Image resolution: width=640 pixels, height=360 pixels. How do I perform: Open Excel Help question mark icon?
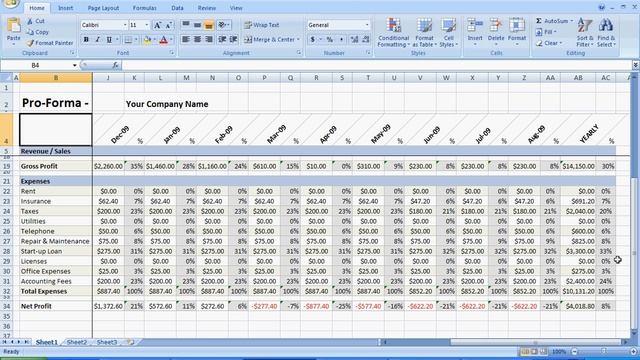601,7
